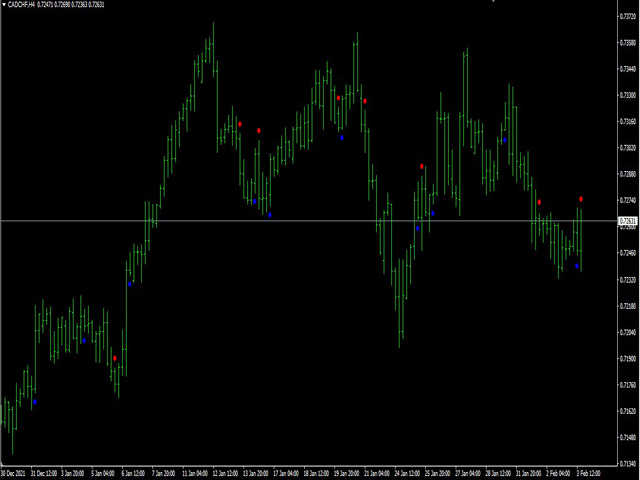Select the rightmost red signal dot

pos(581,199)
